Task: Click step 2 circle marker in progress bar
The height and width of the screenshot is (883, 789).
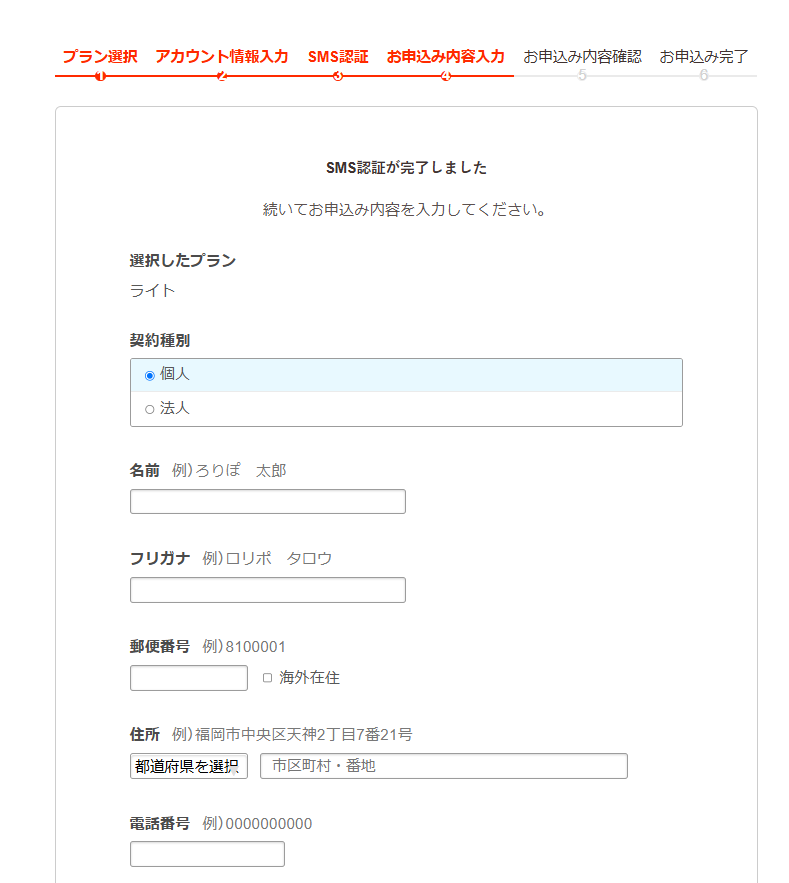Action: pos(222,76)
